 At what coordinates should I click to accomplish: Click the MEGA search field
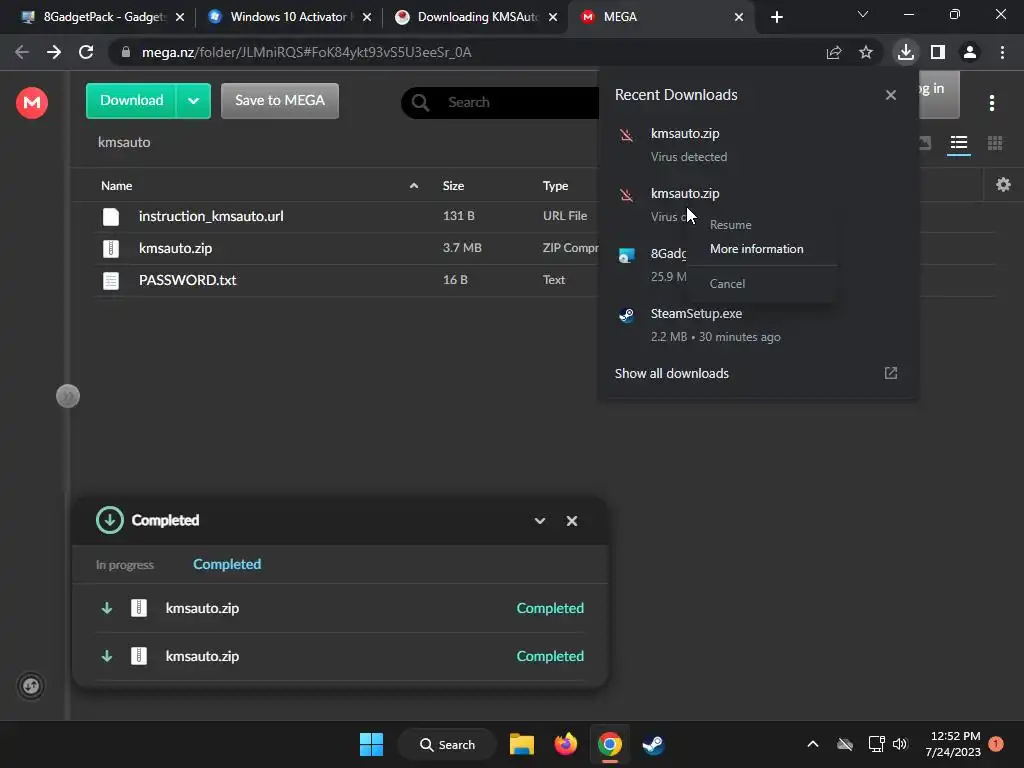coord(500,103)
